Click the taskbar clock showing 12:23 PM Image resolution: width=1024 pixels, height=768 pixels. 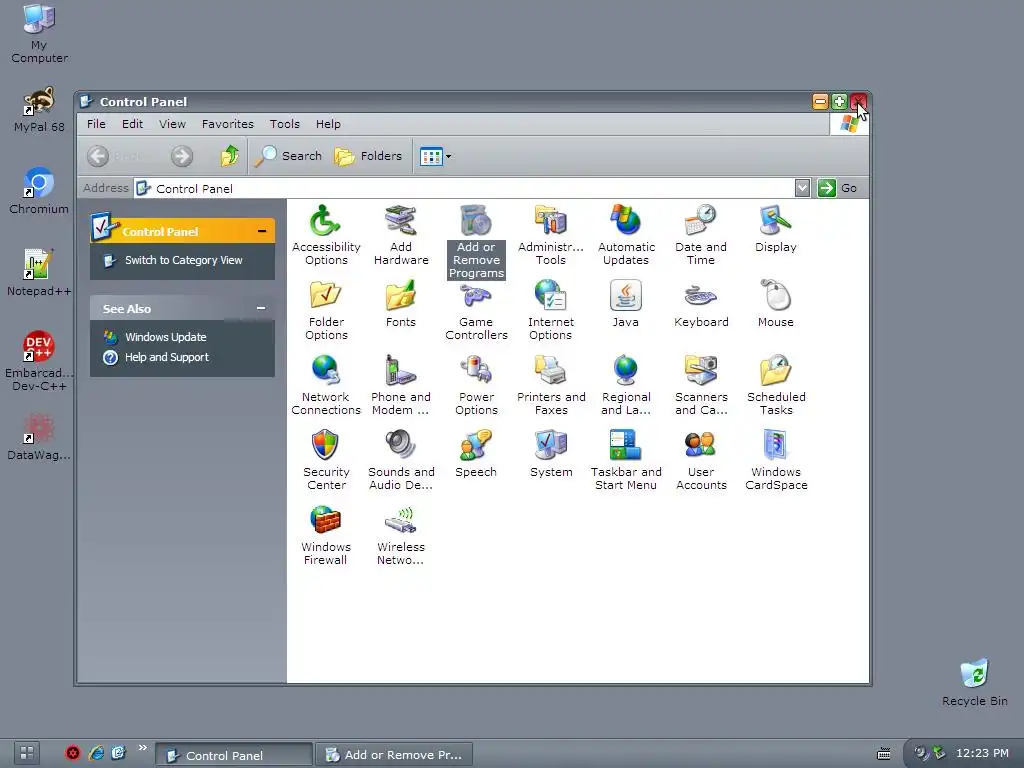(x=982, y=753)
